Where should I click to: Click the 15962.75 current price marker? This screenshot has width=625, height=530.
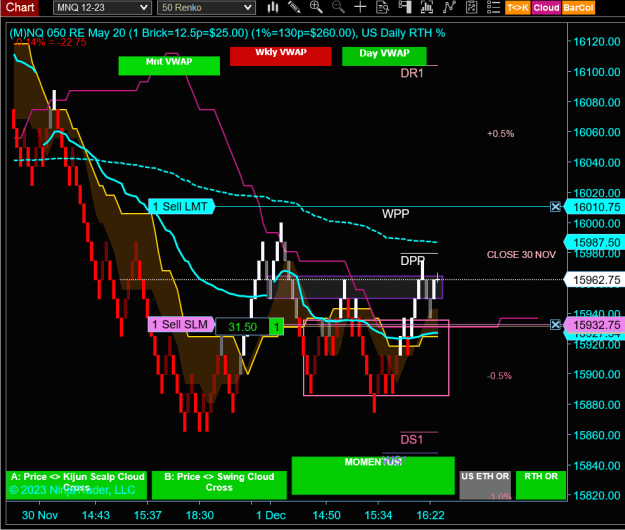(594, 280)
